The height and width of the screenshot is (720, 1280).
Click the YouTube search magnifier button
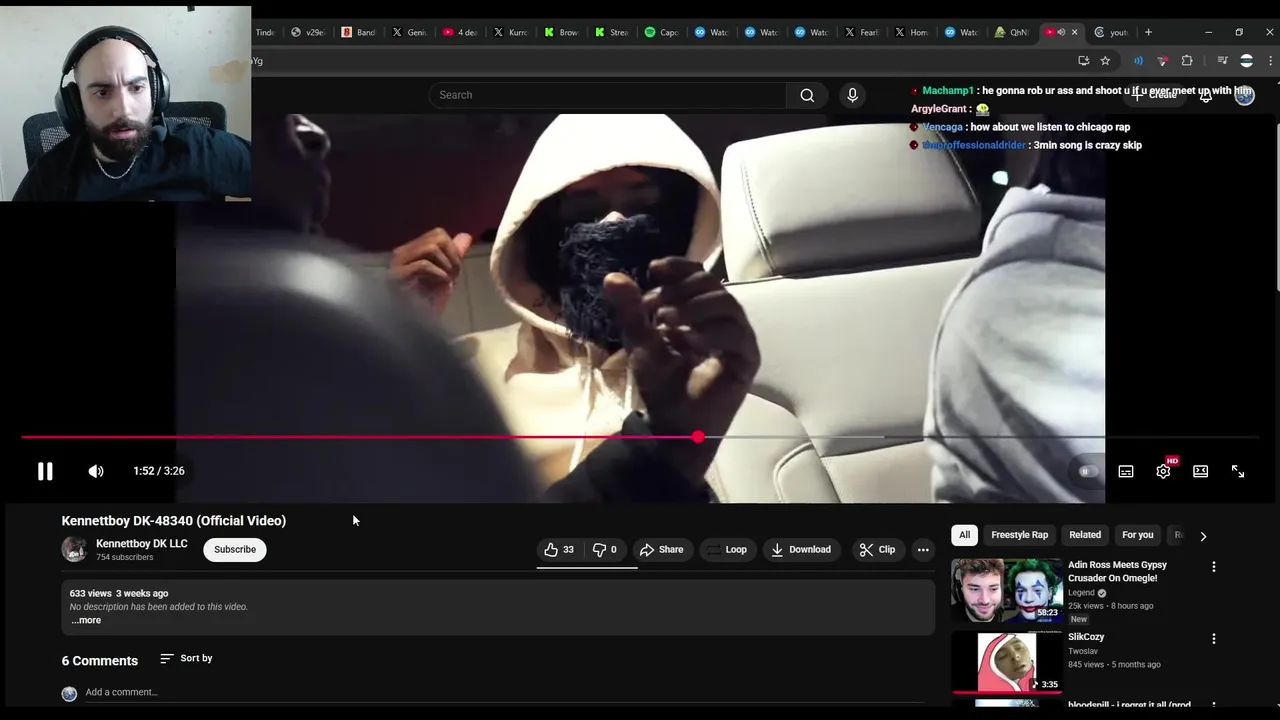coord(807,95)
